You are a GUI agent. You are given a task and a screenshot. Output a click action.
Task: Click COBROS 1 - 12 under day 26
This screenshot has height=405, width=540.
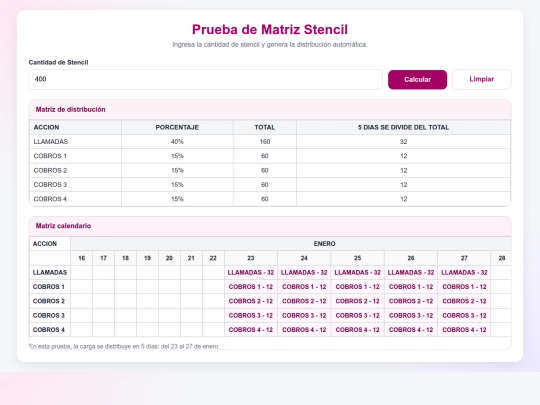[411, 287]
